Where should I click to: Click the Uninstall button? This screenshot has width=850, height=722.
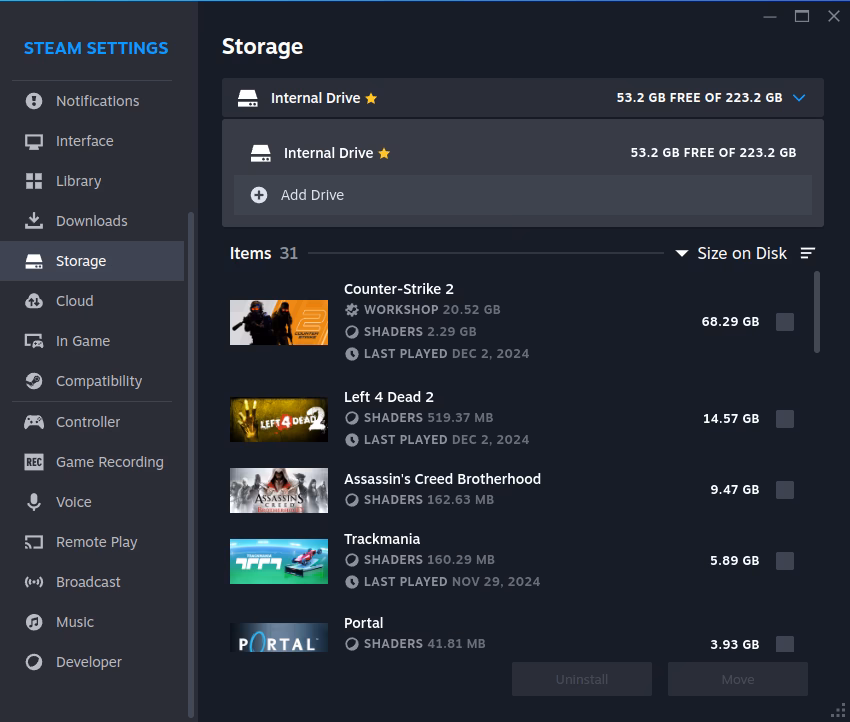[582, 679]
